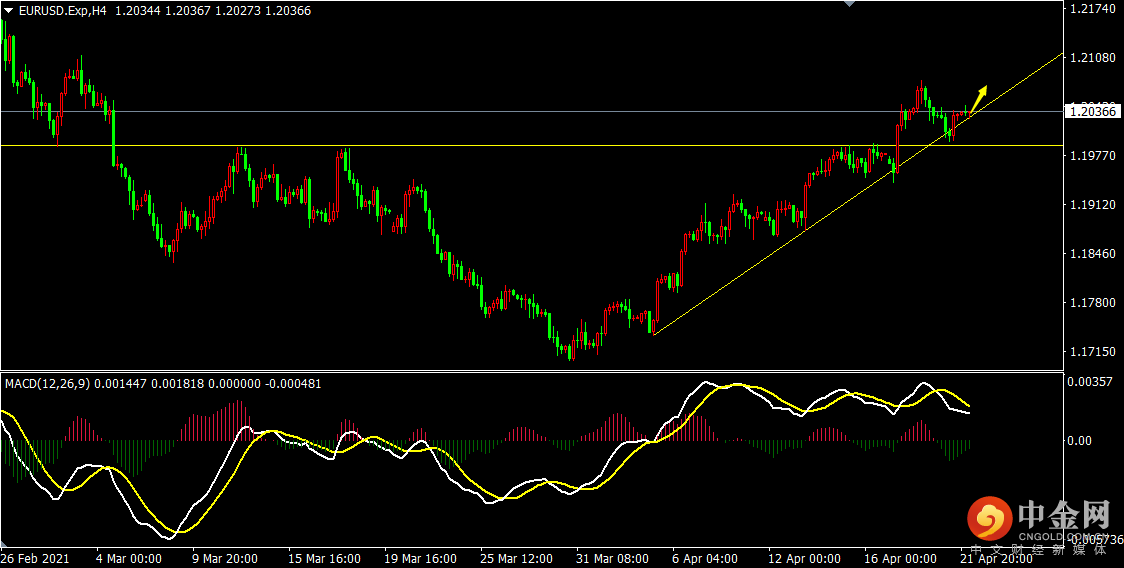Click the MACD value -0.000481 in indicator header

(294, 384)
